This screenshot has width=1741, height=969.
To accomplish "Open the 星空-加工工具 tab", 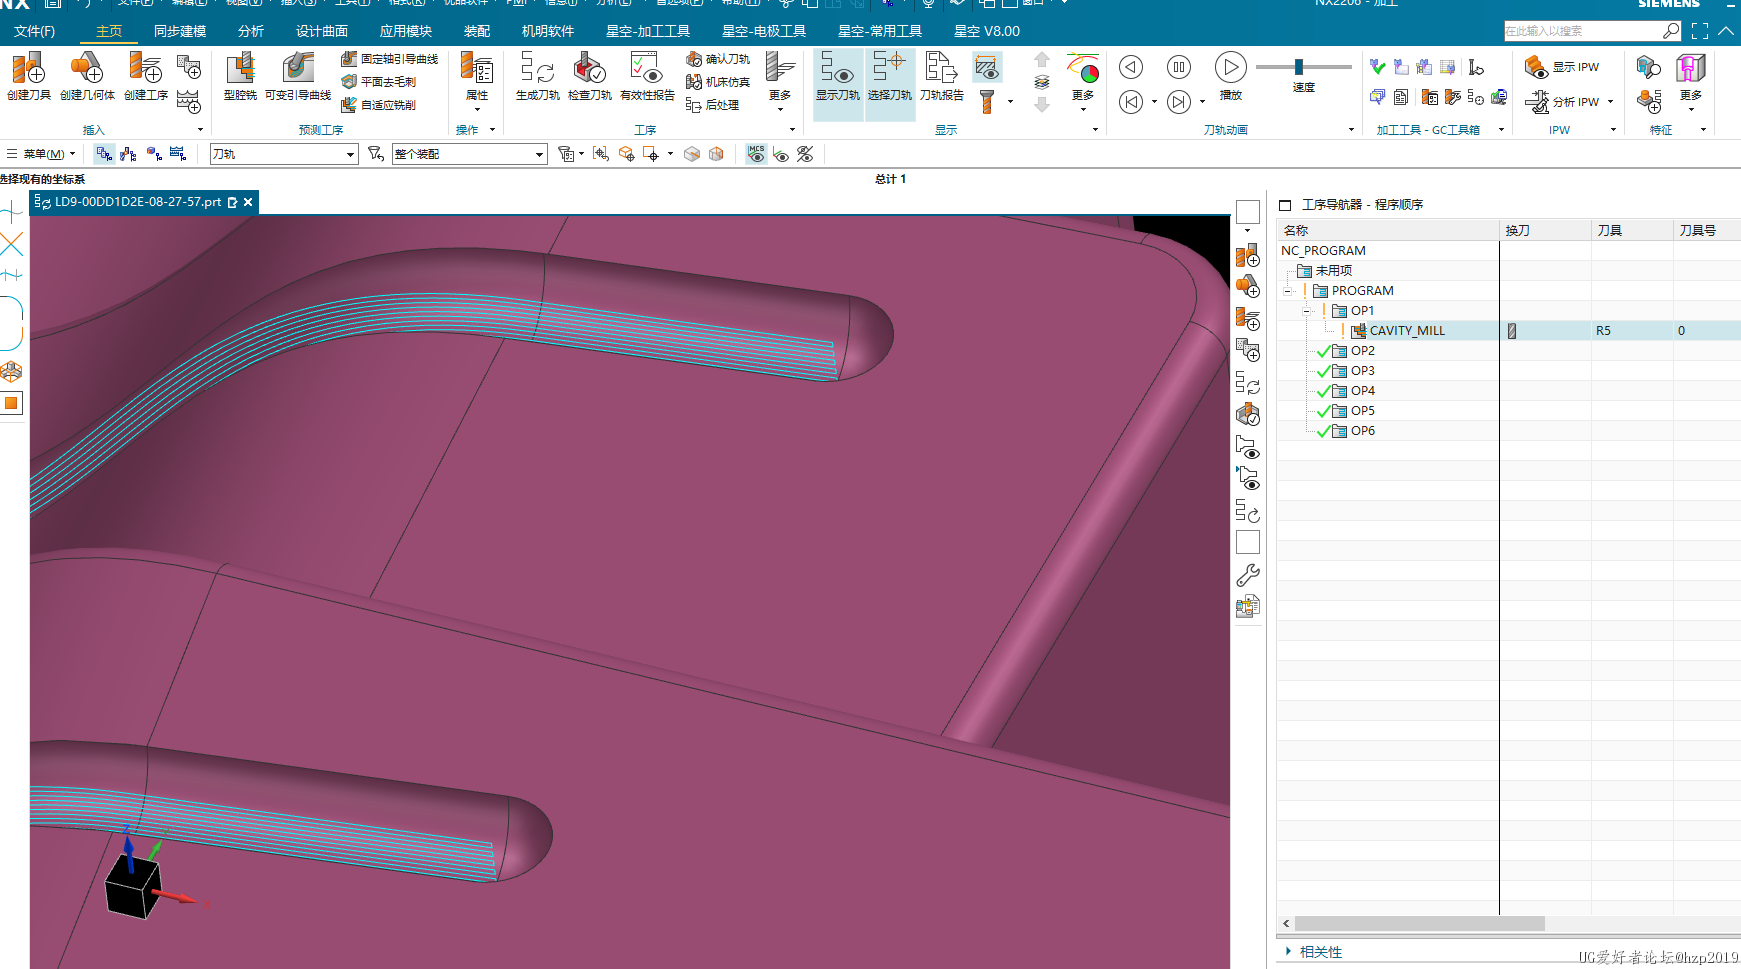I will pyautogui.click(x=648, y=31).
